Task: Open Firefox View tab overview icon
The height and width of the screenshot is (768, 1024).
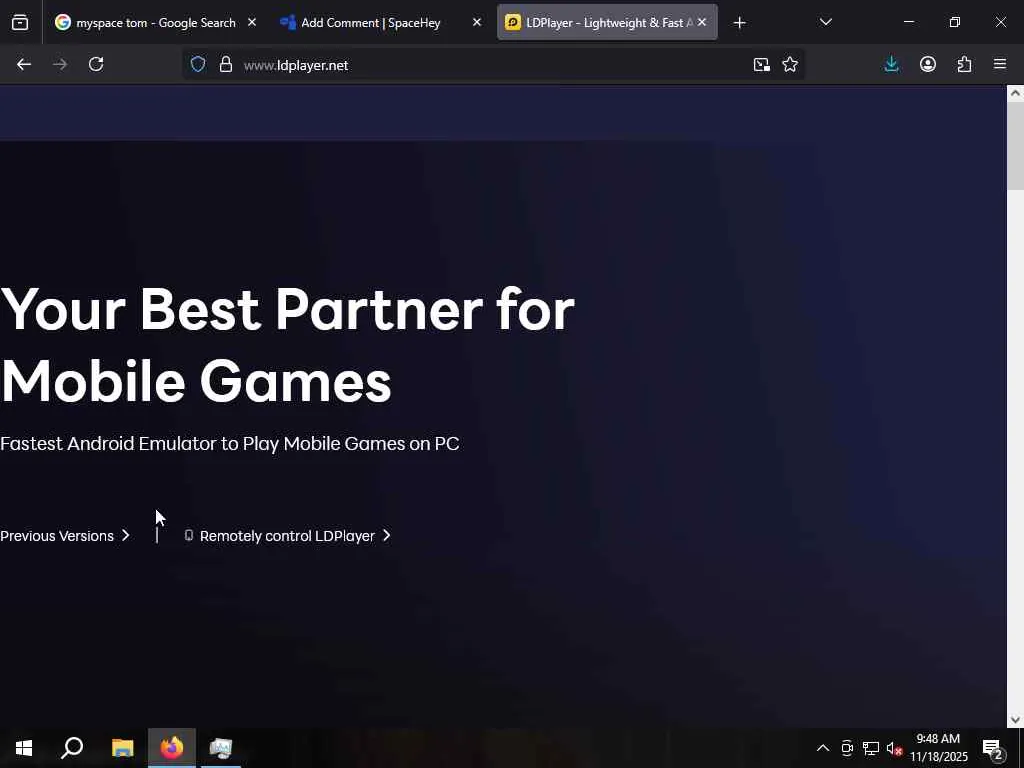Action: coord(20,23)
